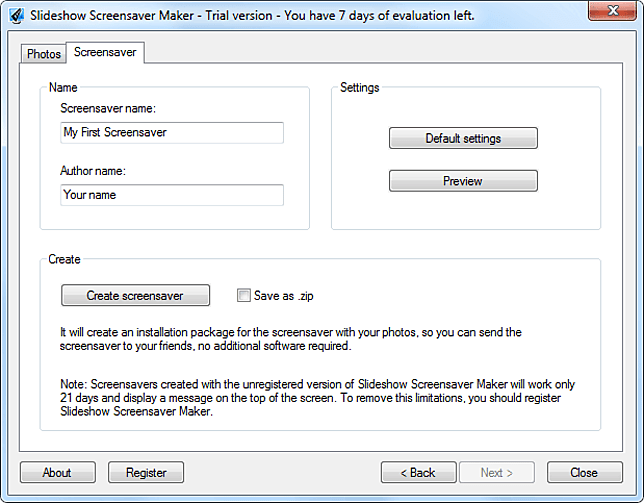Click into the Author name field
Viewport: 644px width, 503px height.
tap(172, 195)
